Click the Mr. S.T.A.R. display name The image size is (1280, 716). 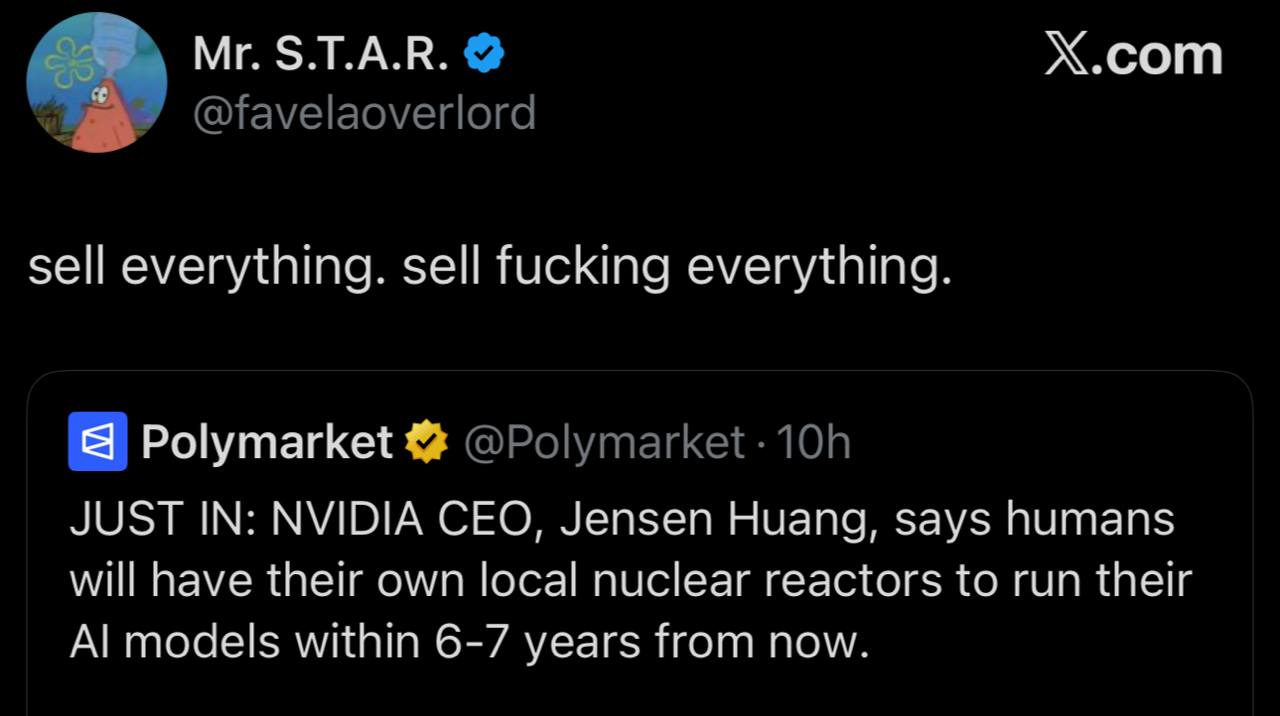point(320,57)
